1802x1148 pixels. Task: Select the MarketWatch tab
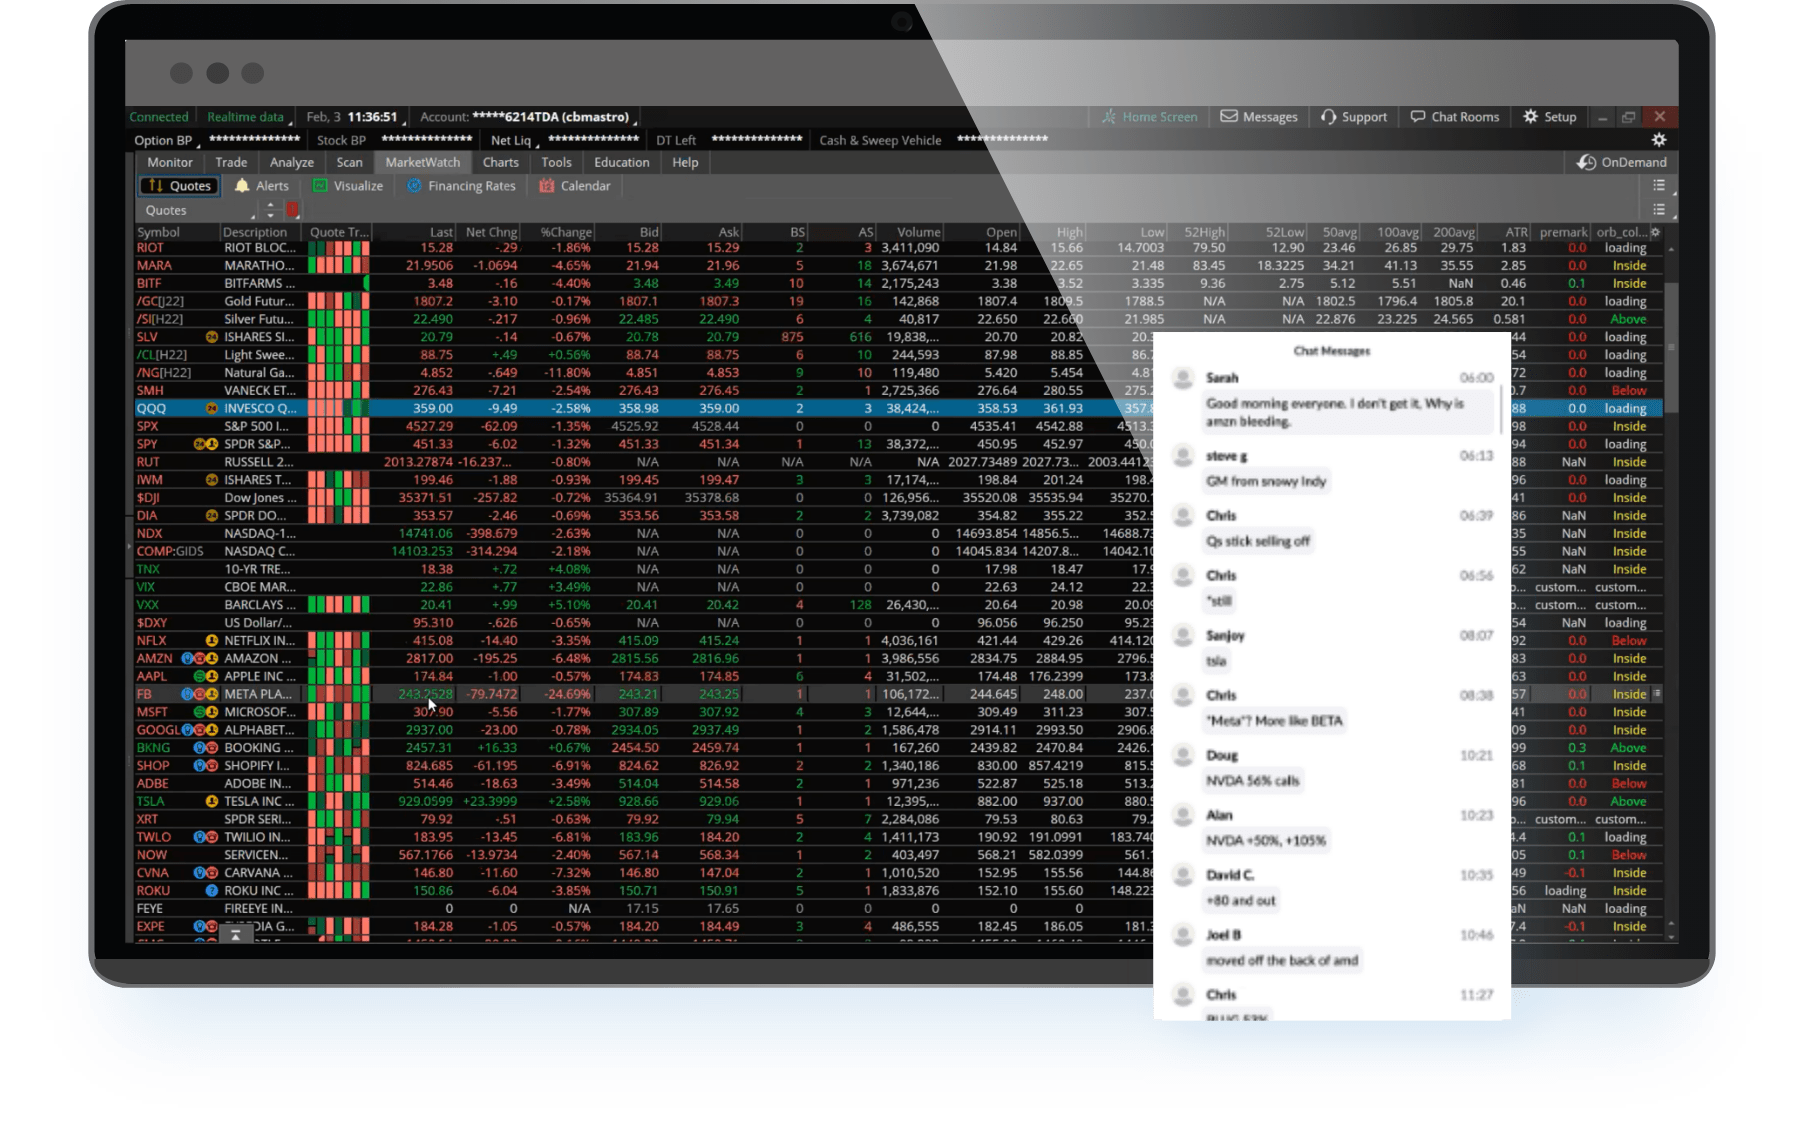point(423,162)
